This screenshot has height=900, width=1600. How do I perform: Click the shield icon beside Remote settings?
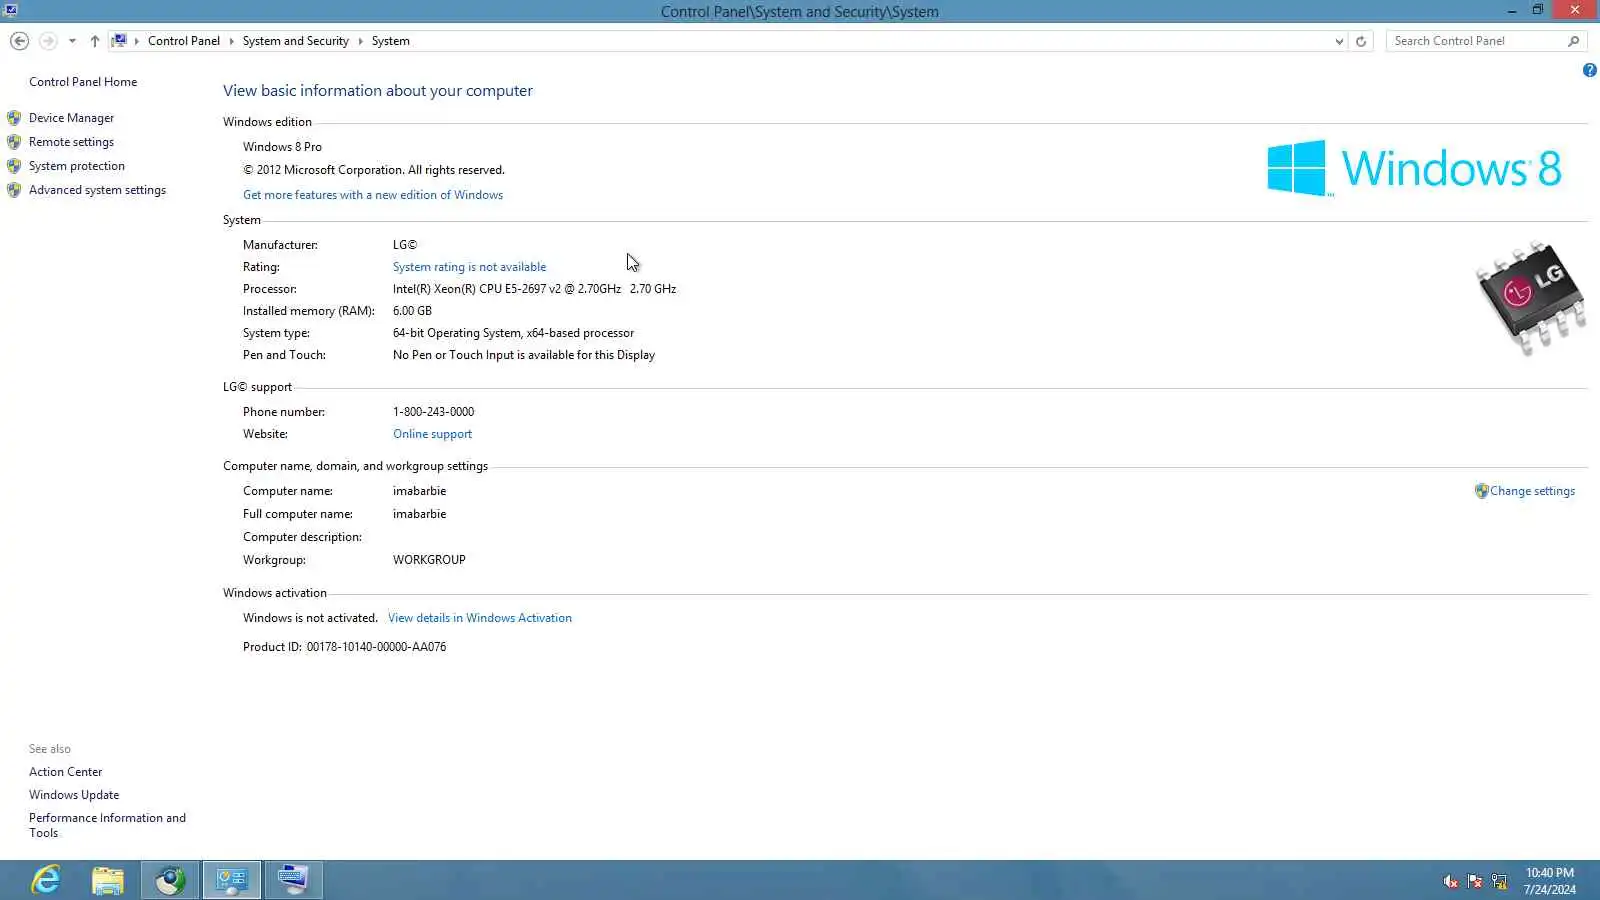click(14, 142)
